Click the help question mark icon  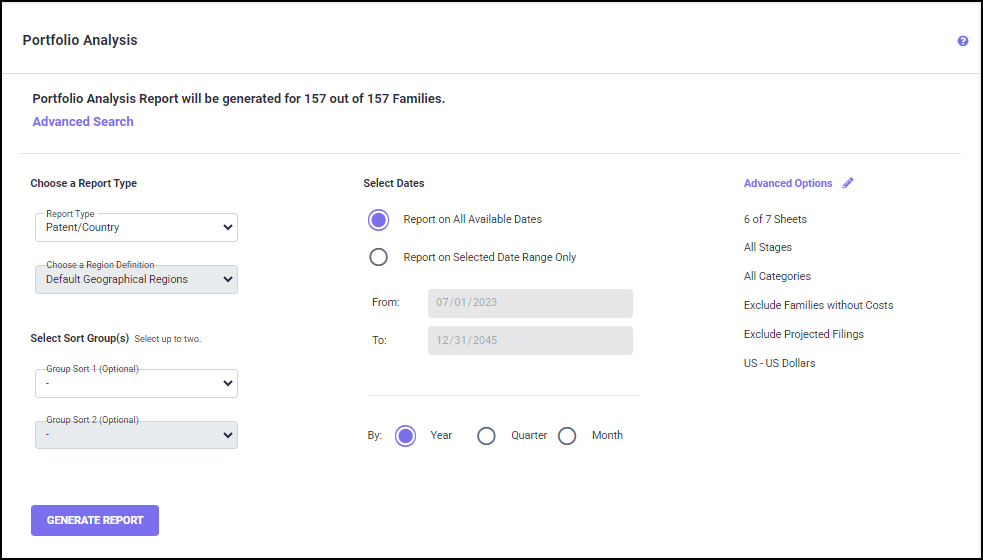tap(963, 41)
